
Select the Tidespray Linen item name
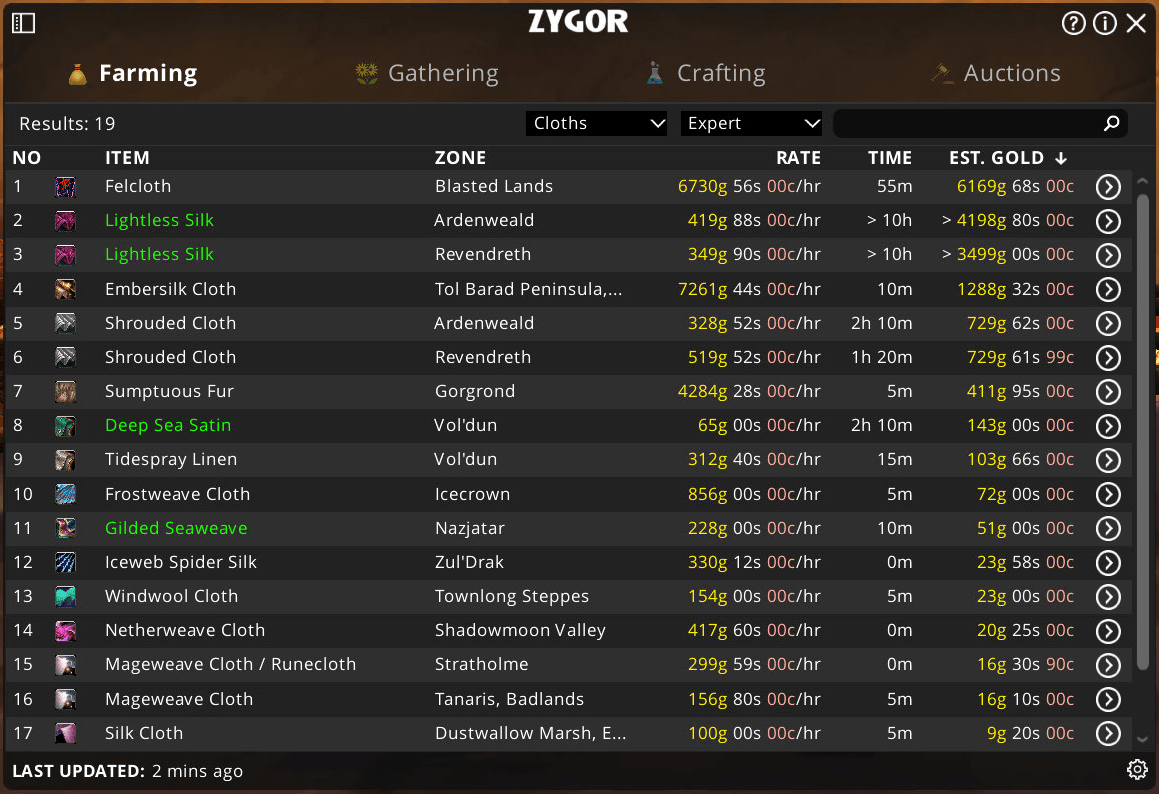[171, 460]
